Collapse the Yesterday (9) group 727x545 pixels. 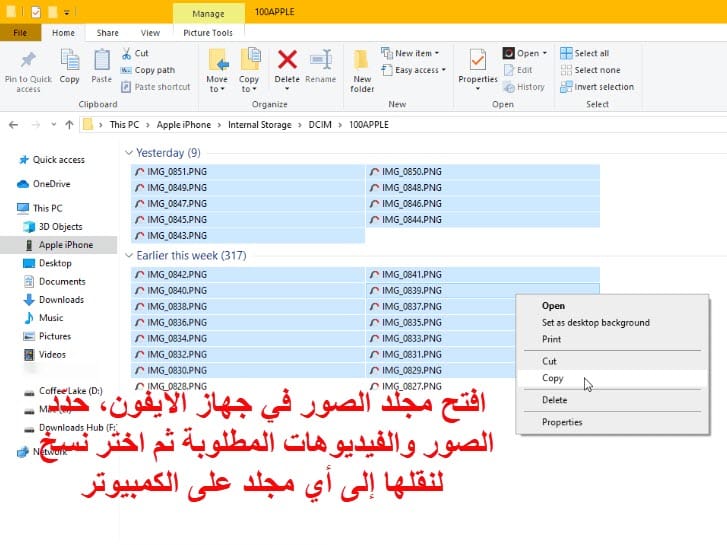129,153
